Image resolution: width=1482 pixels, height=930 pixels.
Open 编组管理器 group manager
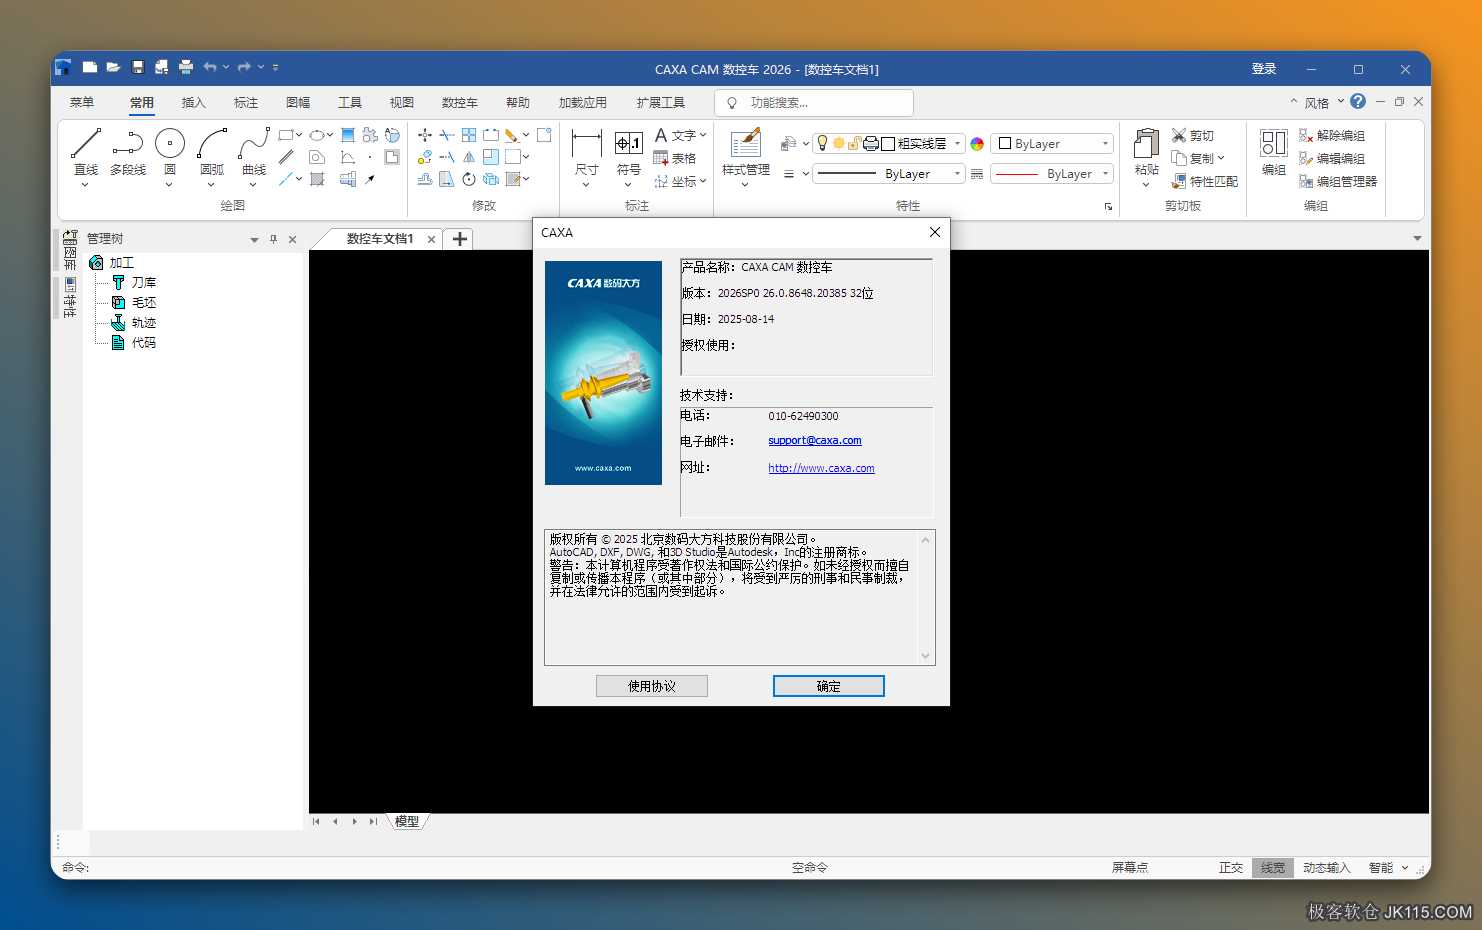[x=1338, y=181]
